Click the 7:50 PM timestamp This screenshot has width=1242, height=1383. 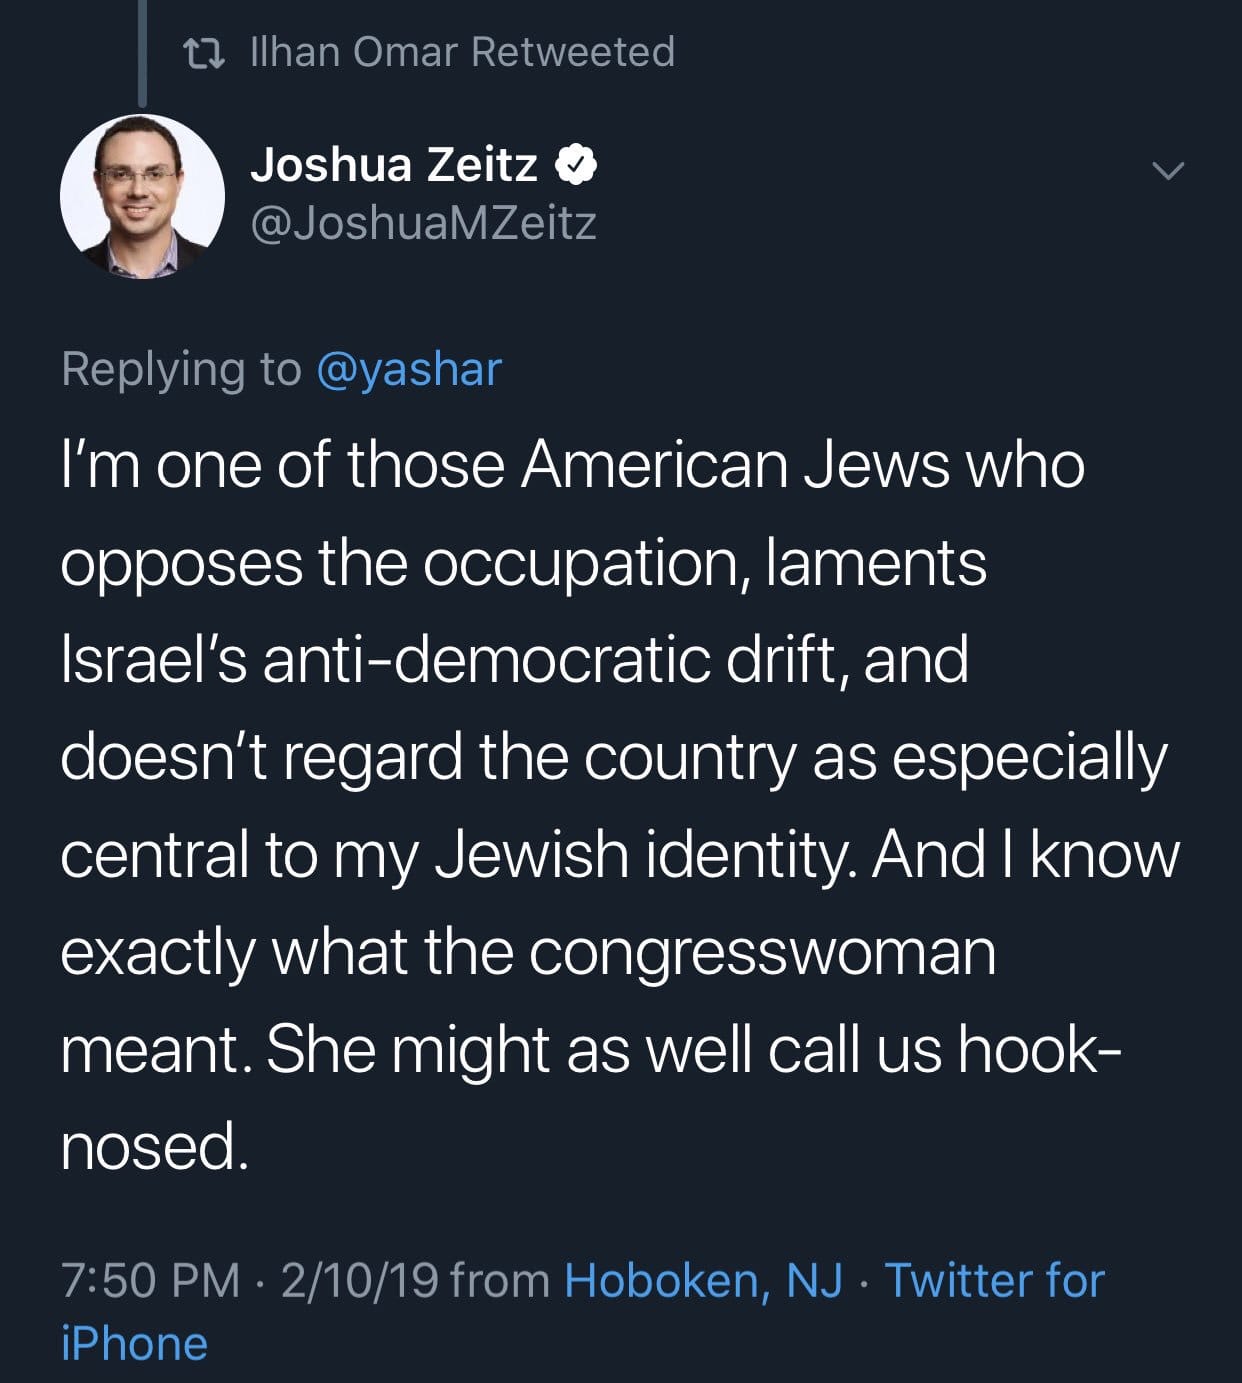click(x=150, y=1281)
